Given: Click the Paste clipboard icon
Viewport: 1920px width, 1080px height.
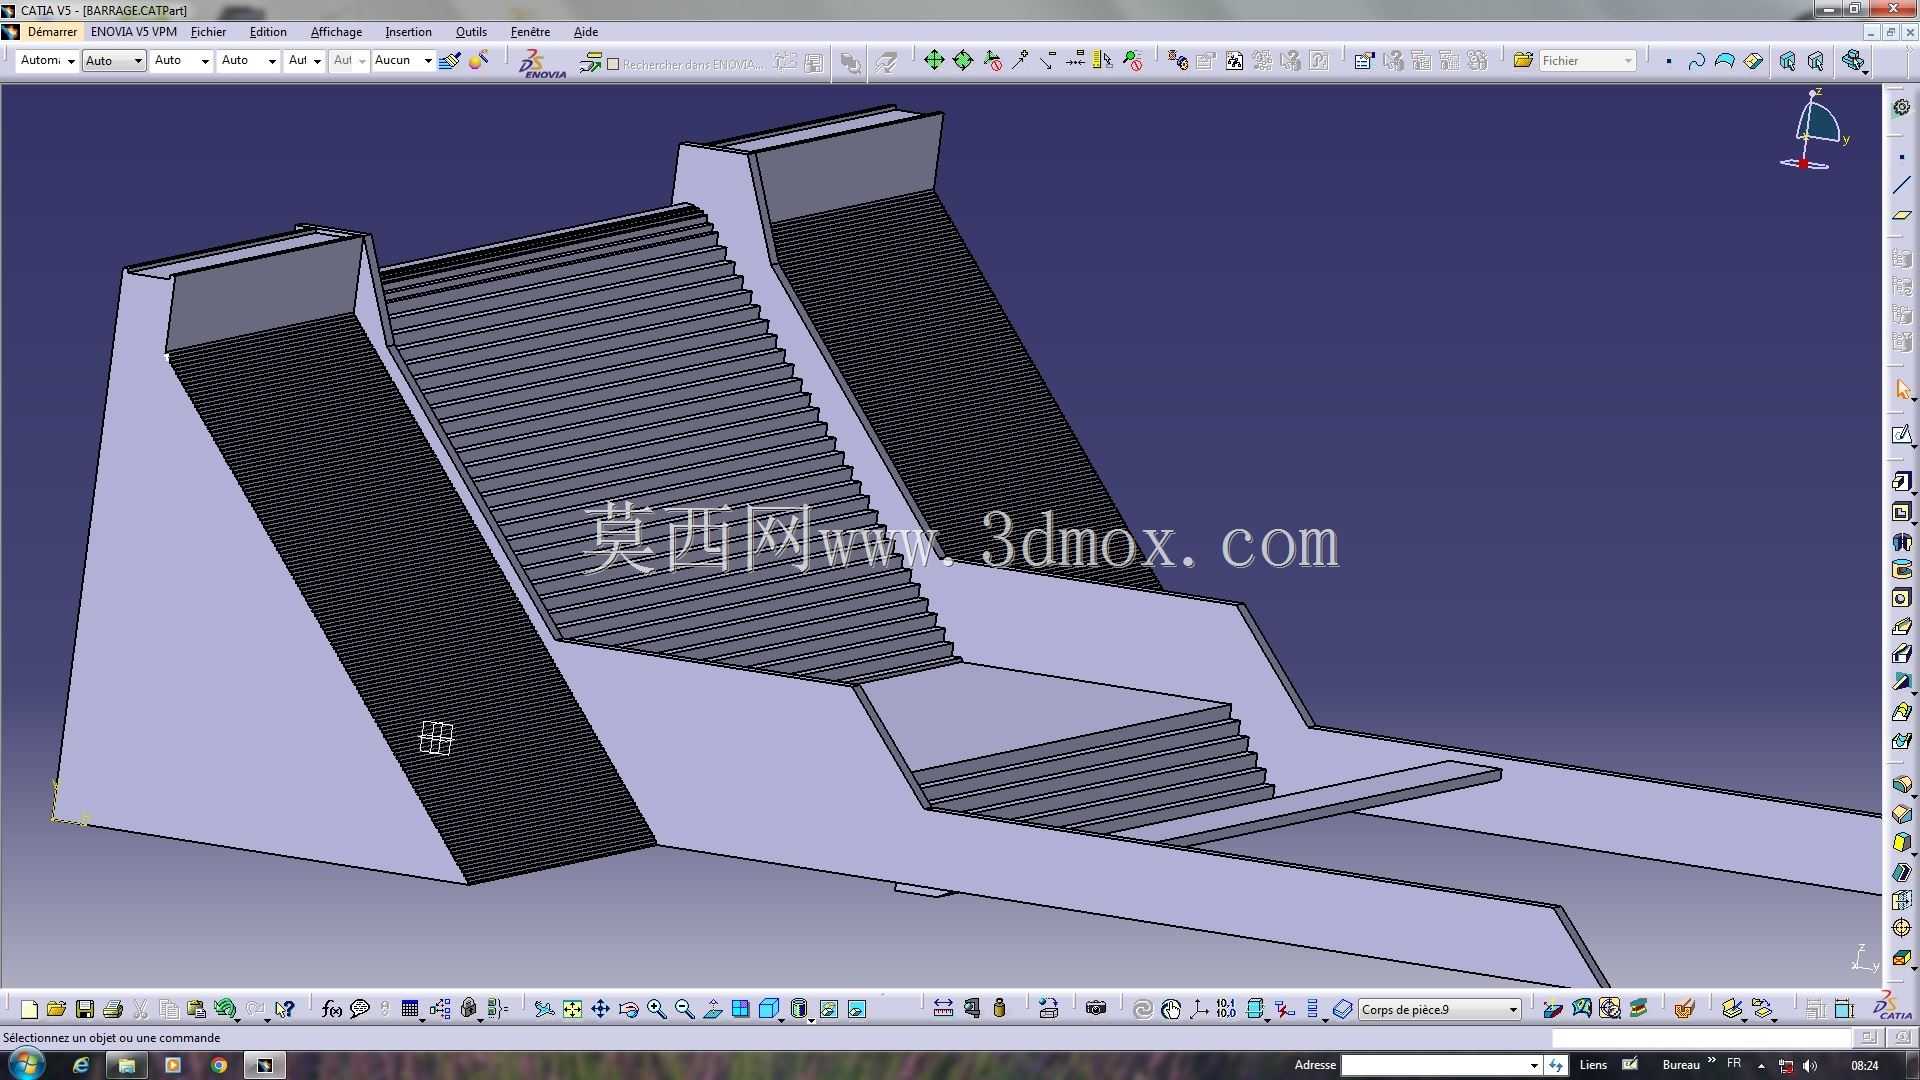Looking at the screenshot, I should pos(196,1009).
